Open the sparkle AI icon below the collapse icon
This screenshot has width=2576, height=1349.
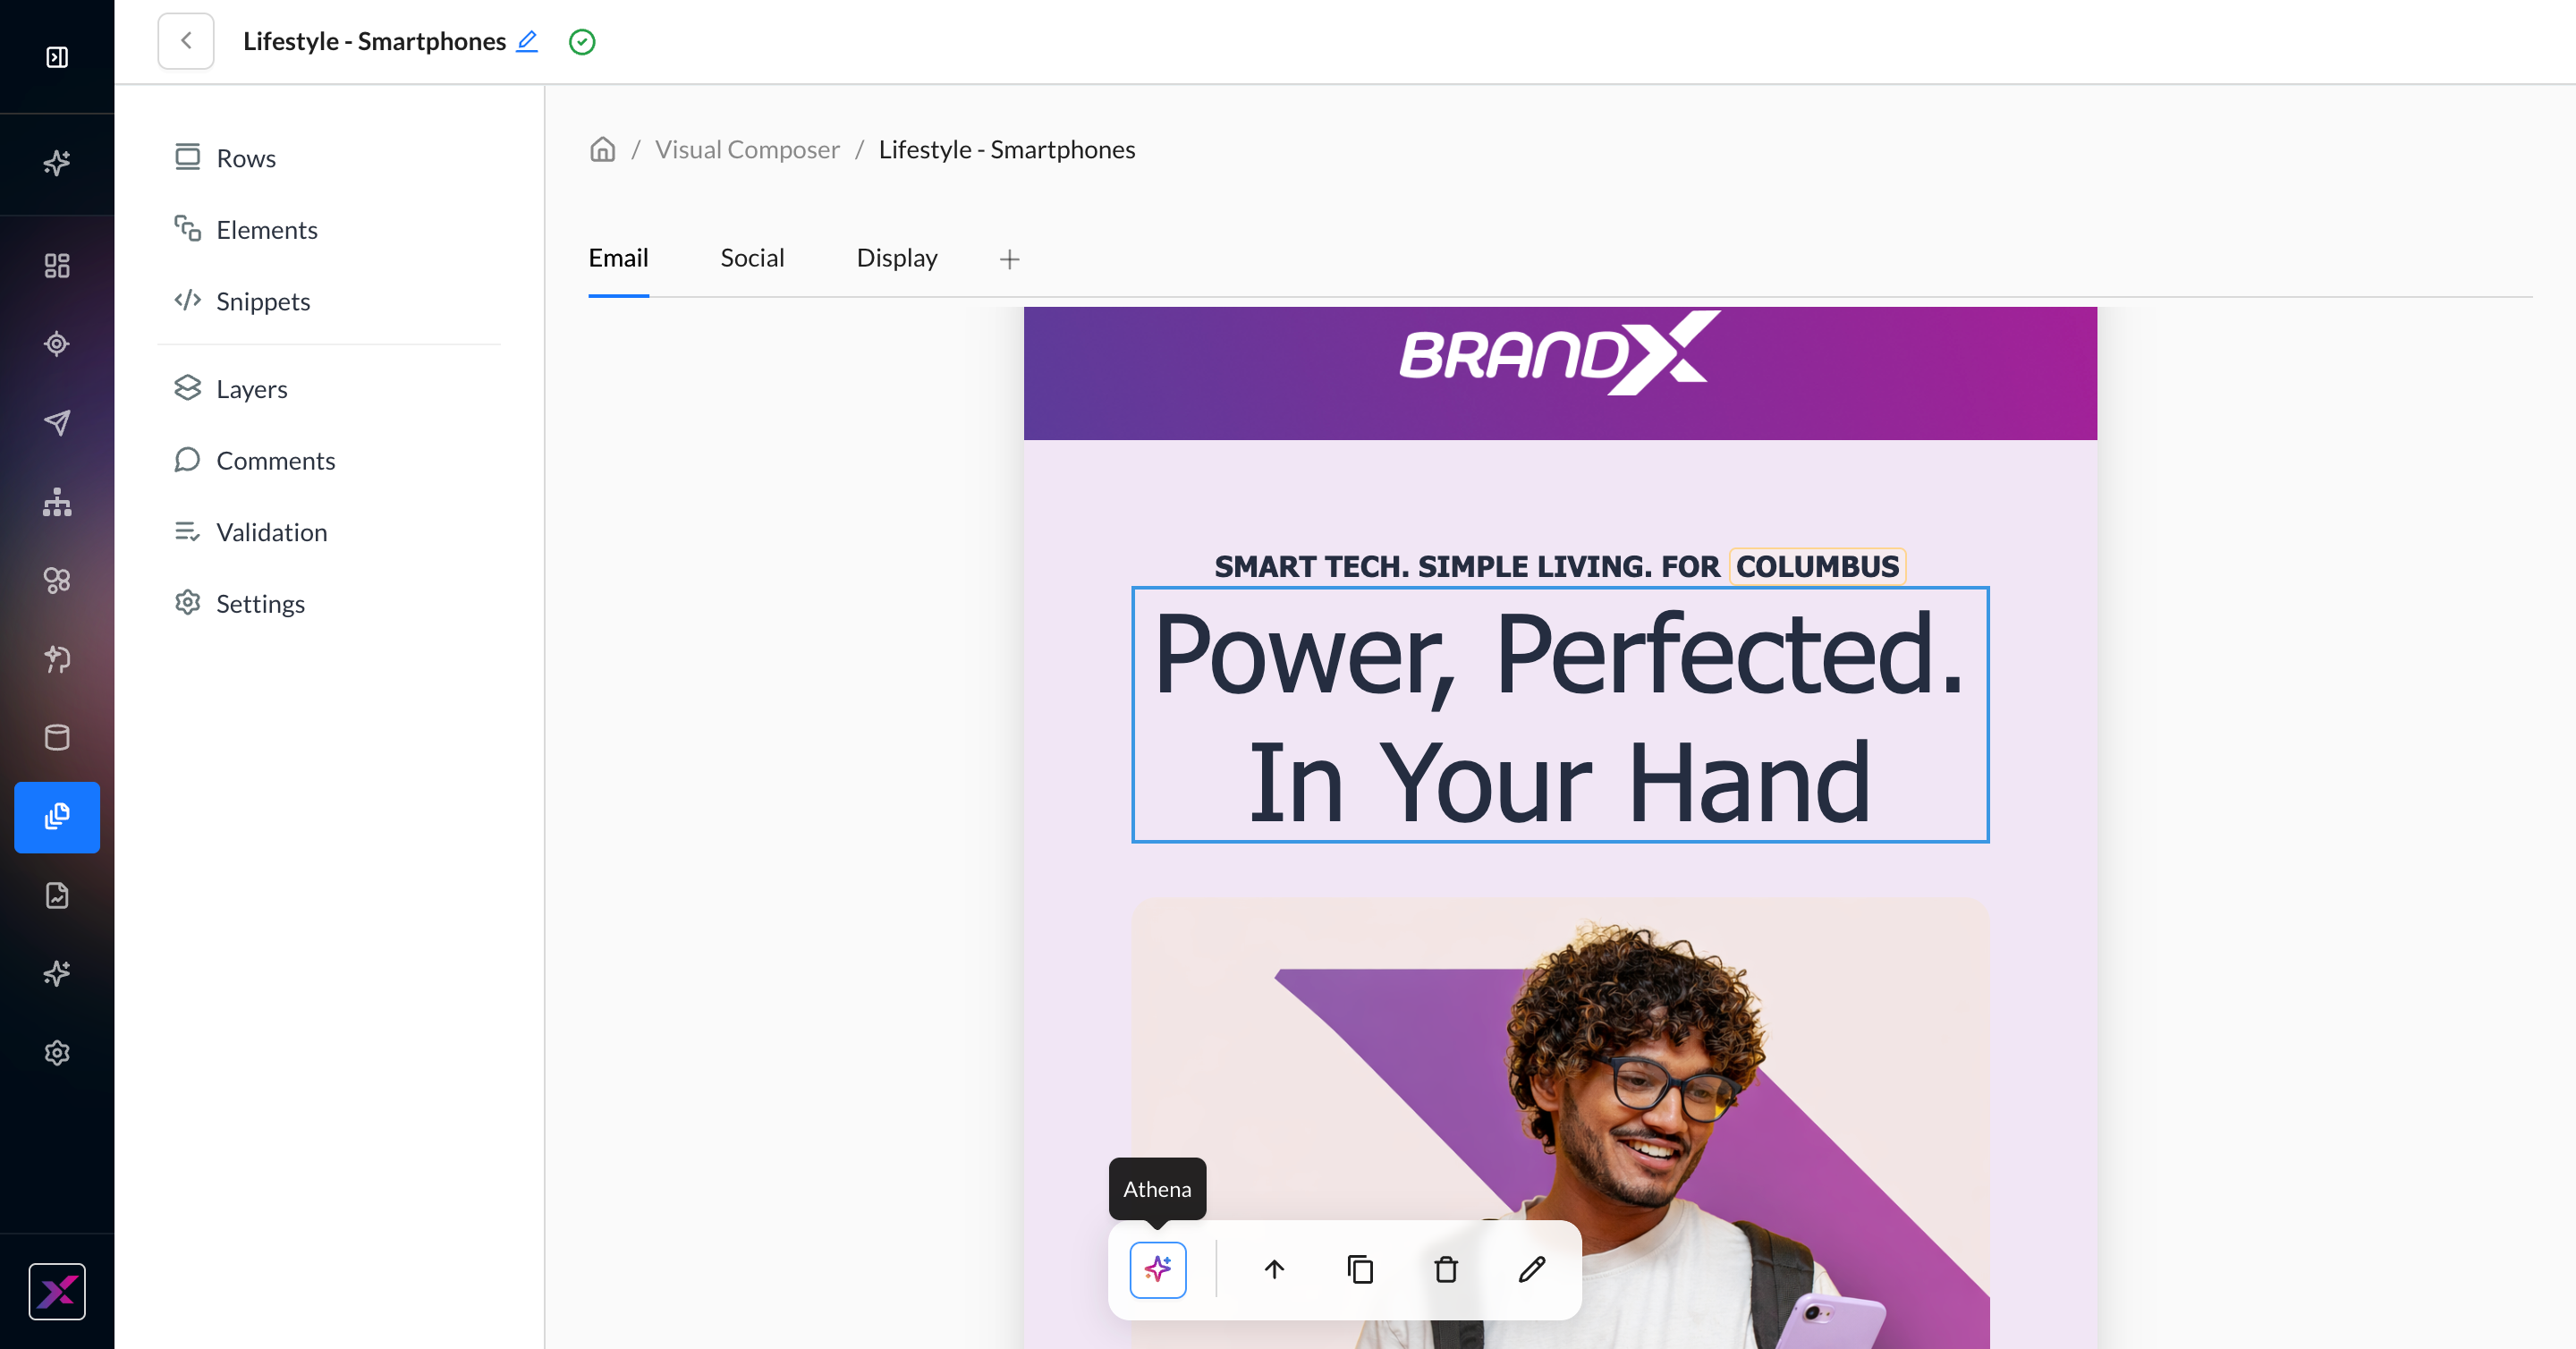[57, 162]
